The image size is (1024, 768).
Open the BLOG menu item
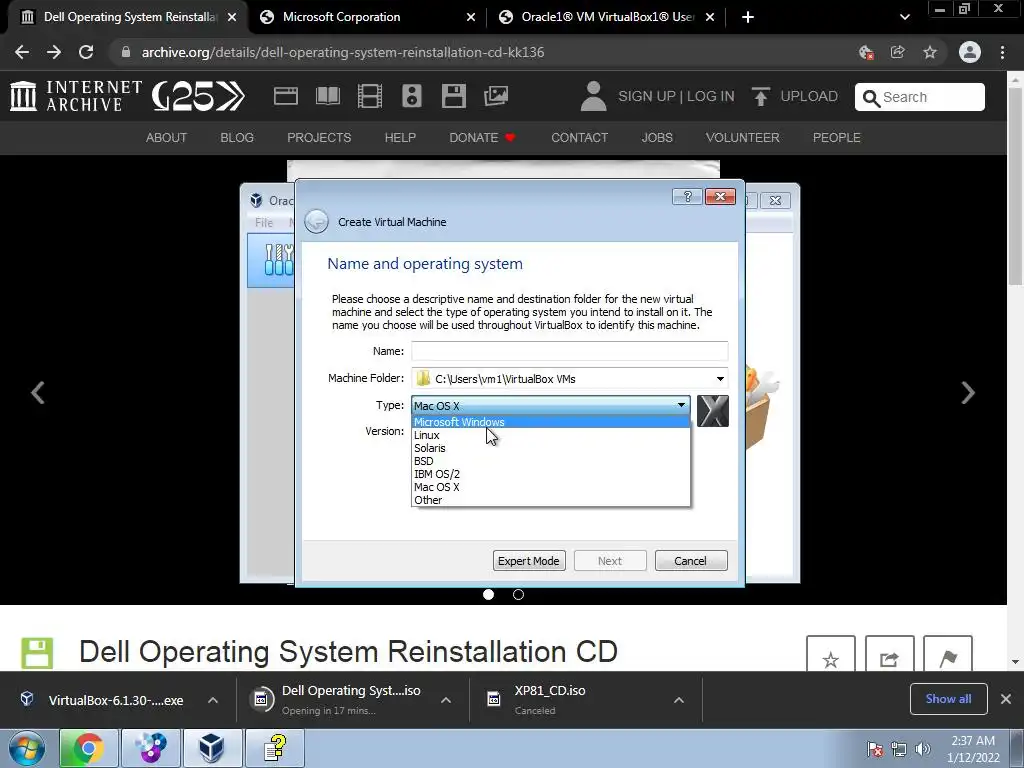[237, 138]
